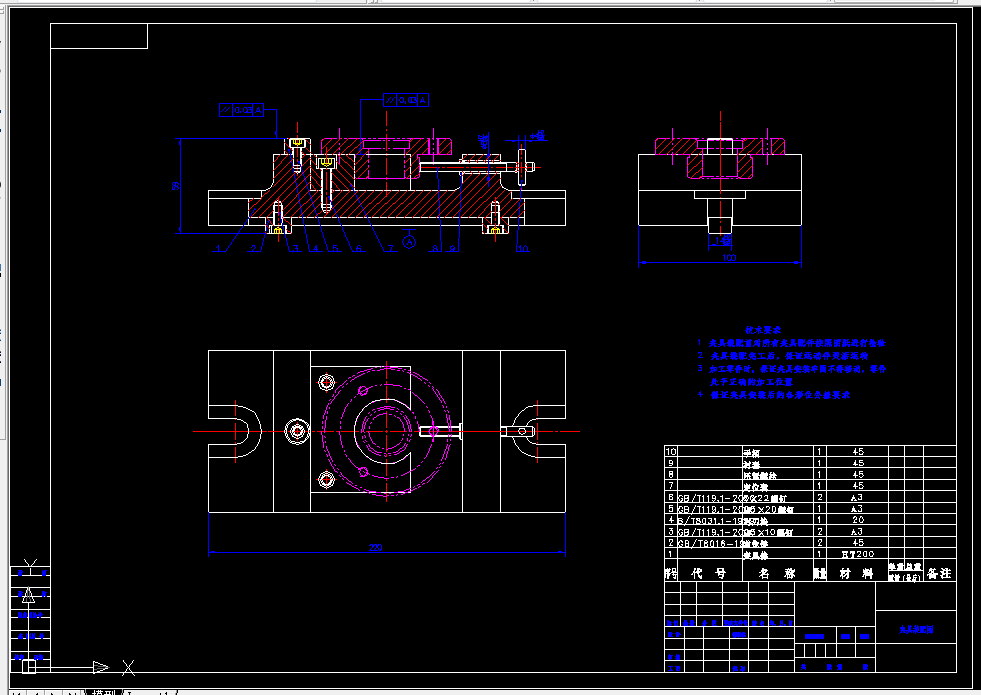
Task: Click the 备注 column header in parts list
Action: pos(939,572)
